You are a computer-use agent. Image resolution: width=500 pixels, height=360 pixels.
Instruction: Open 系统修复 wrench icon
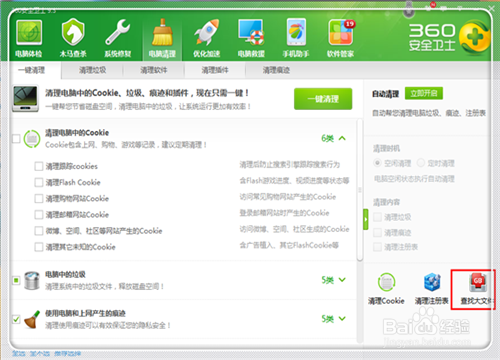117,32
